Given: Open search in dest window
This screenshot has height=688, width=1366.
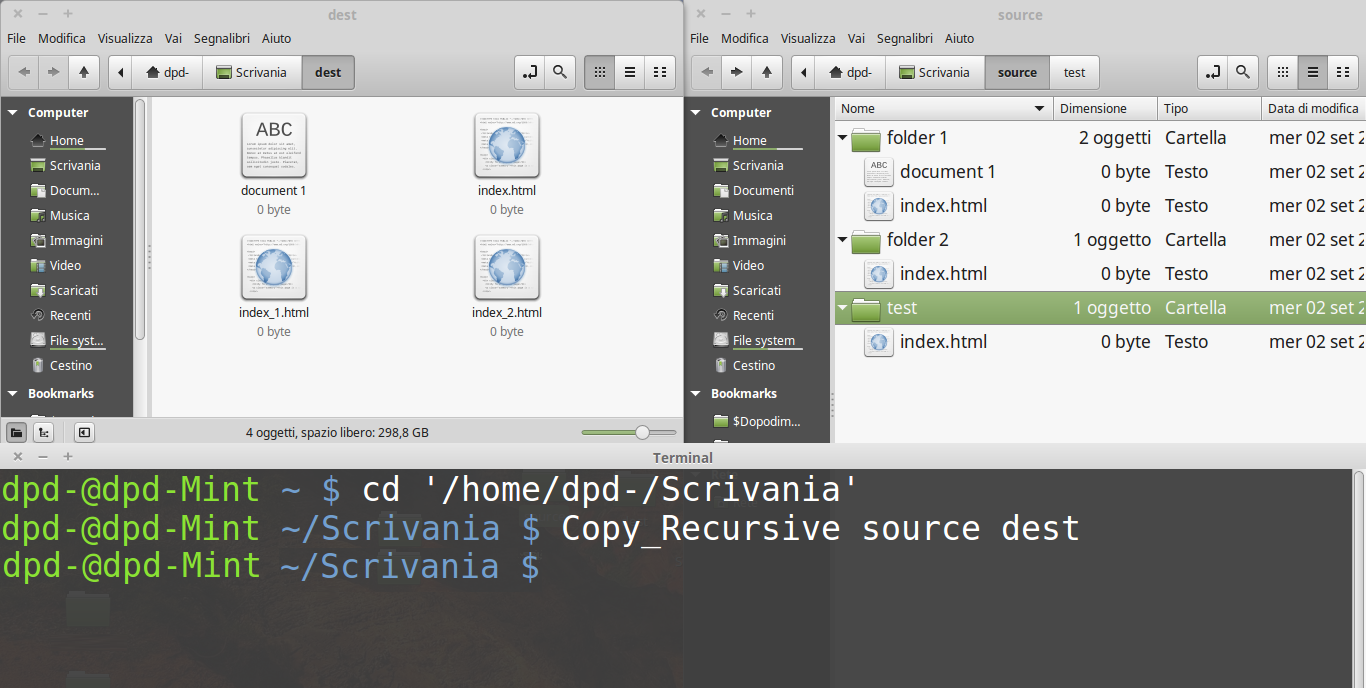Looking at the screenshot, I should [560, 72].
